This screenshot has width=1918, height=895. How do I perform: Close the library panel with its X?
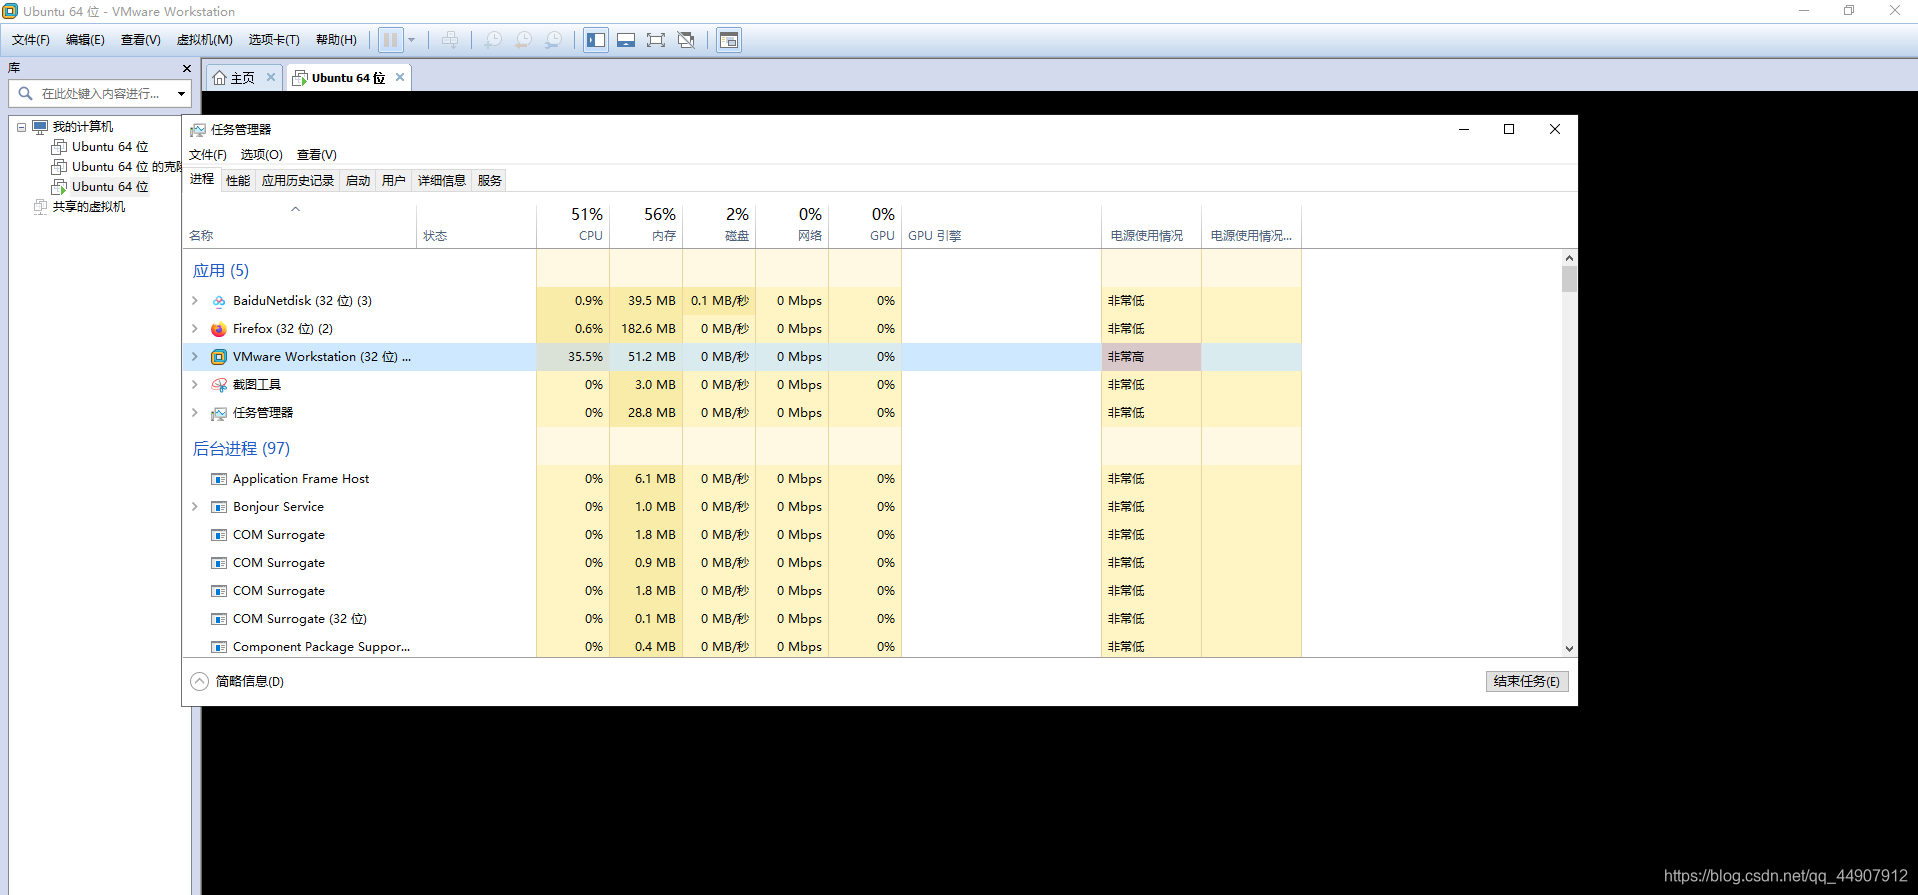(x=187, y=68)
